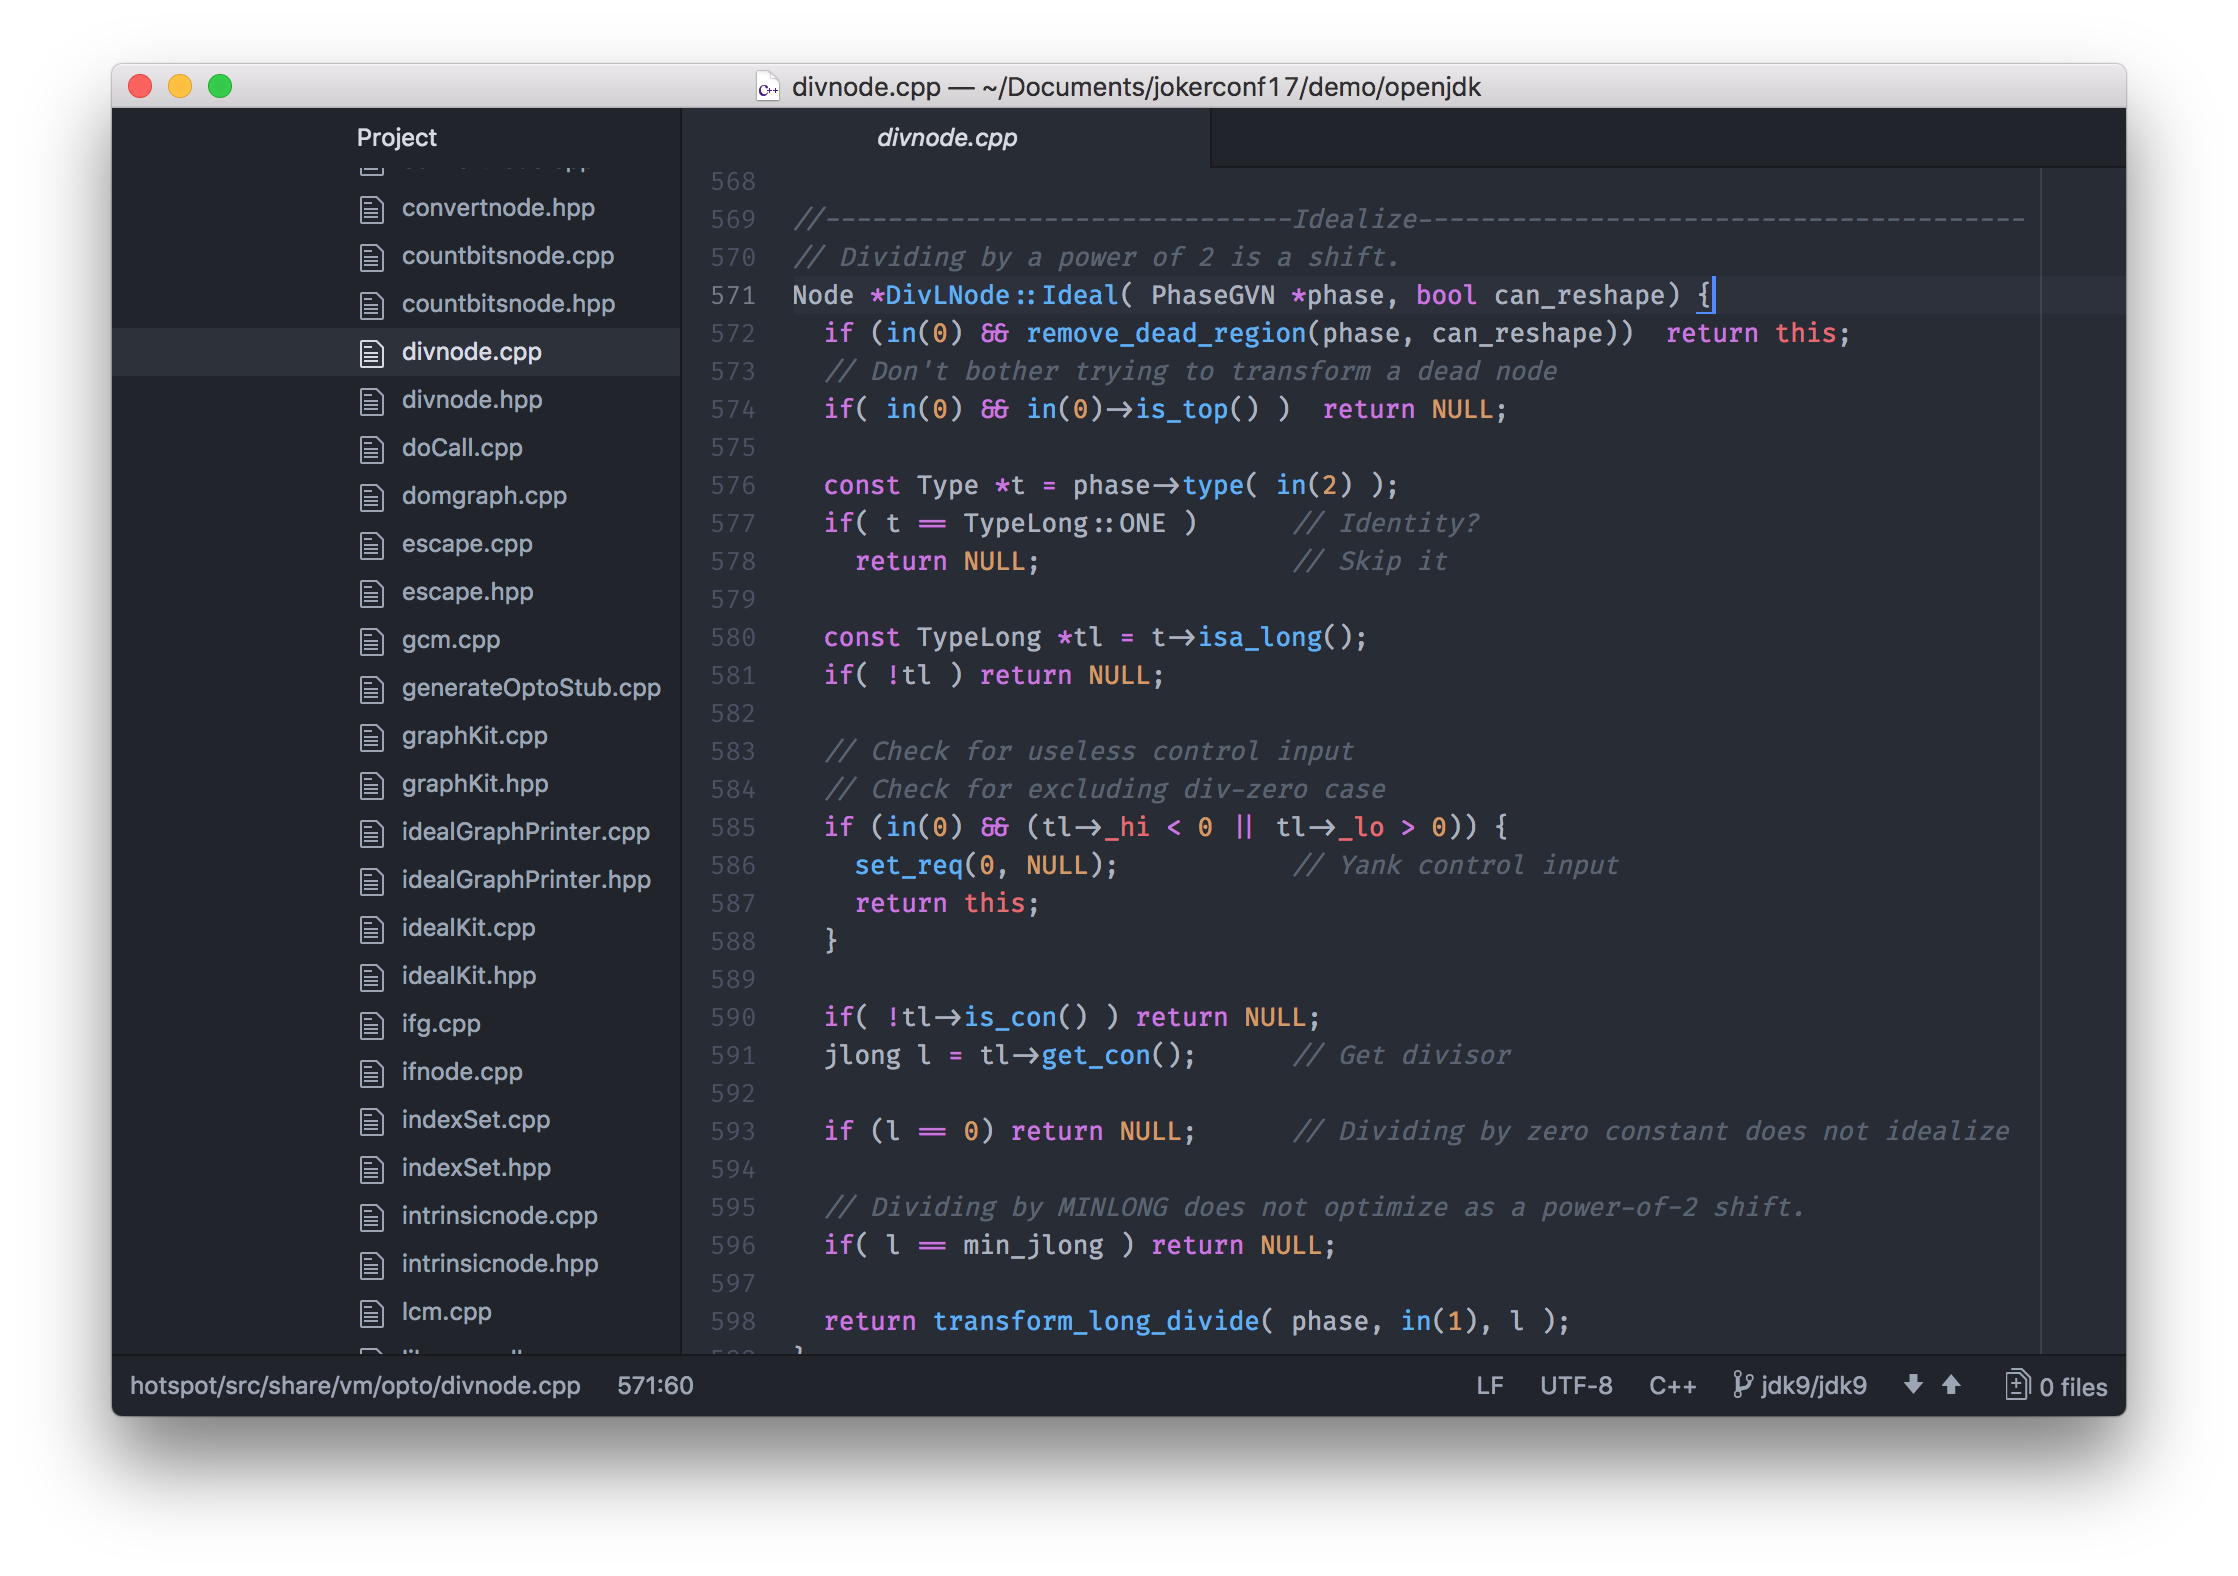2238x1576 pixels.
Task: Open grammar selector C++
Action: pos(1672,1385)
